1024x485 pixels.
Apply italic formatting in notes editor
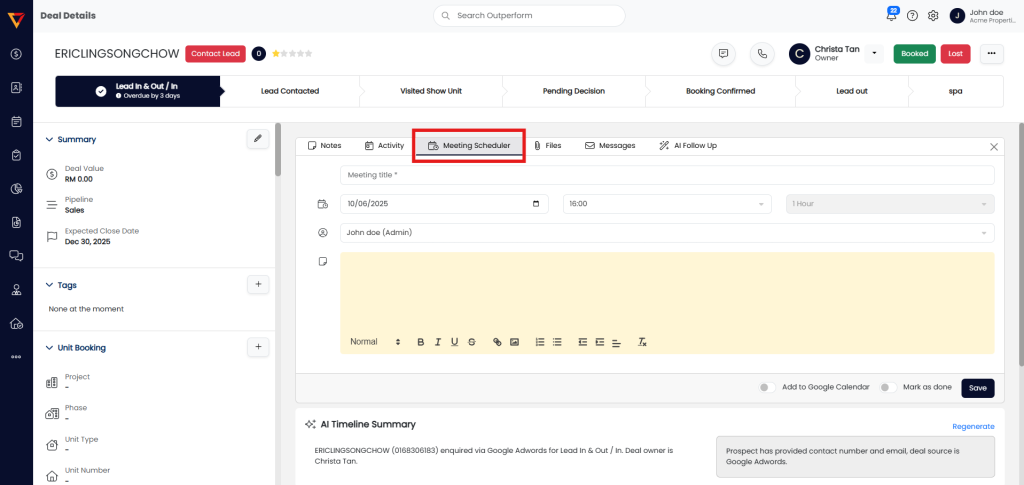(438, 342)
